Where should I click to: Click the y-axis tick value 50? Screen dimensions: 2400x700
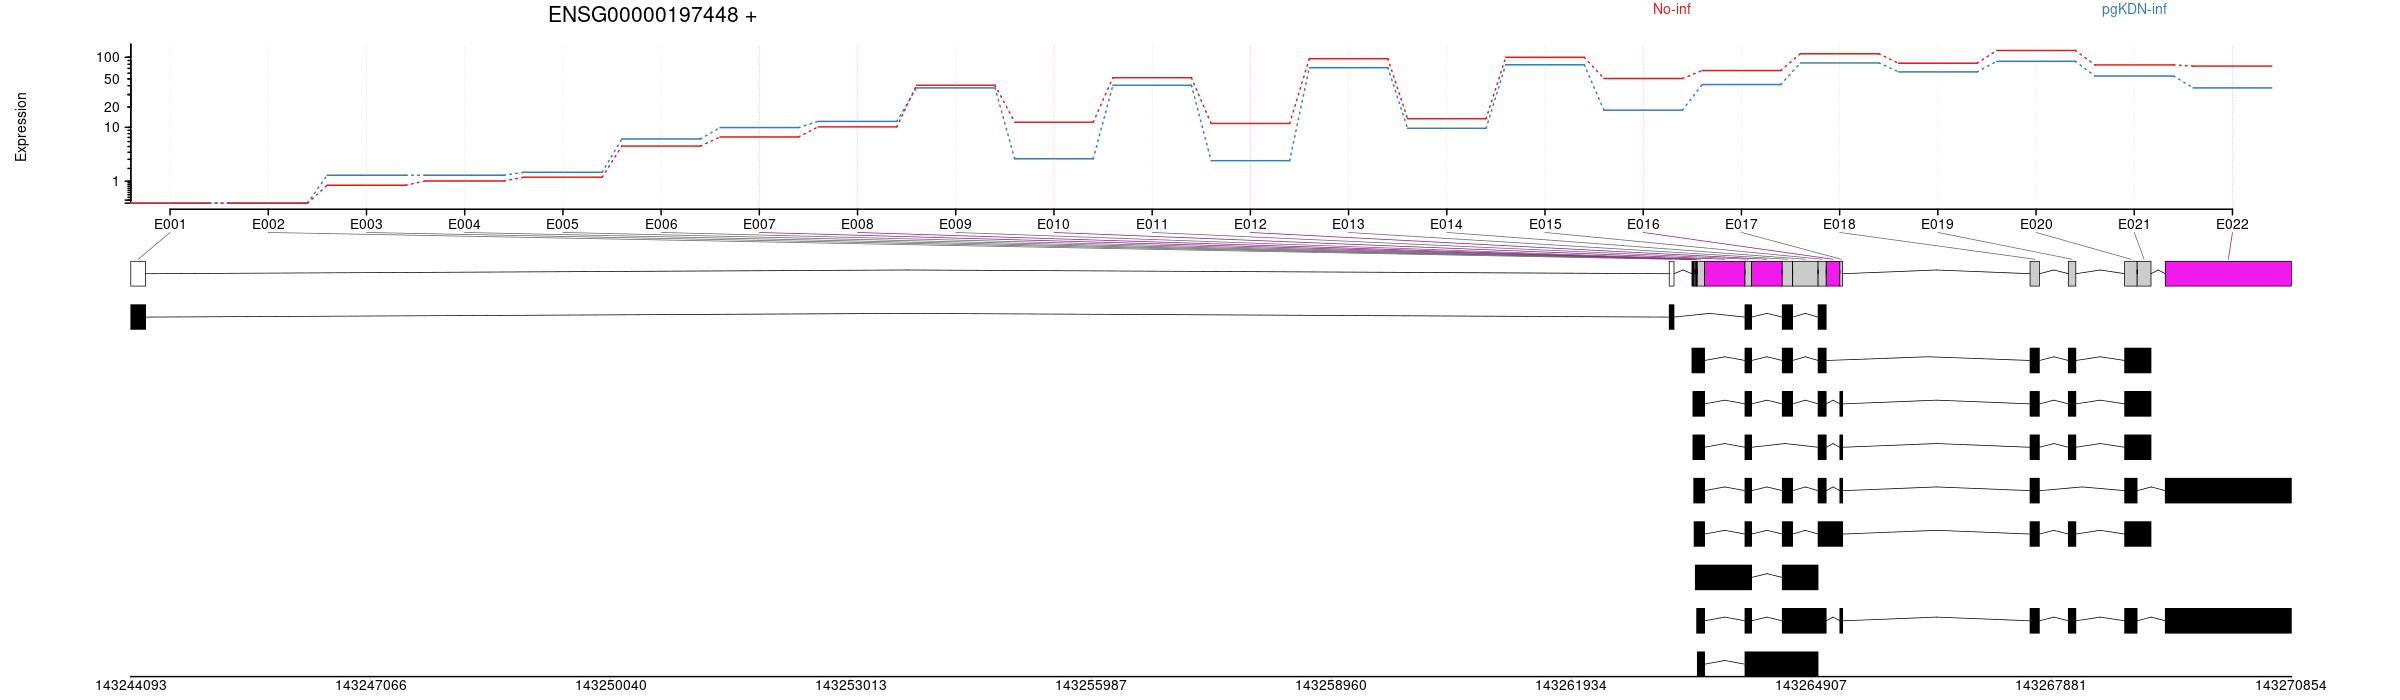(112, 80)
